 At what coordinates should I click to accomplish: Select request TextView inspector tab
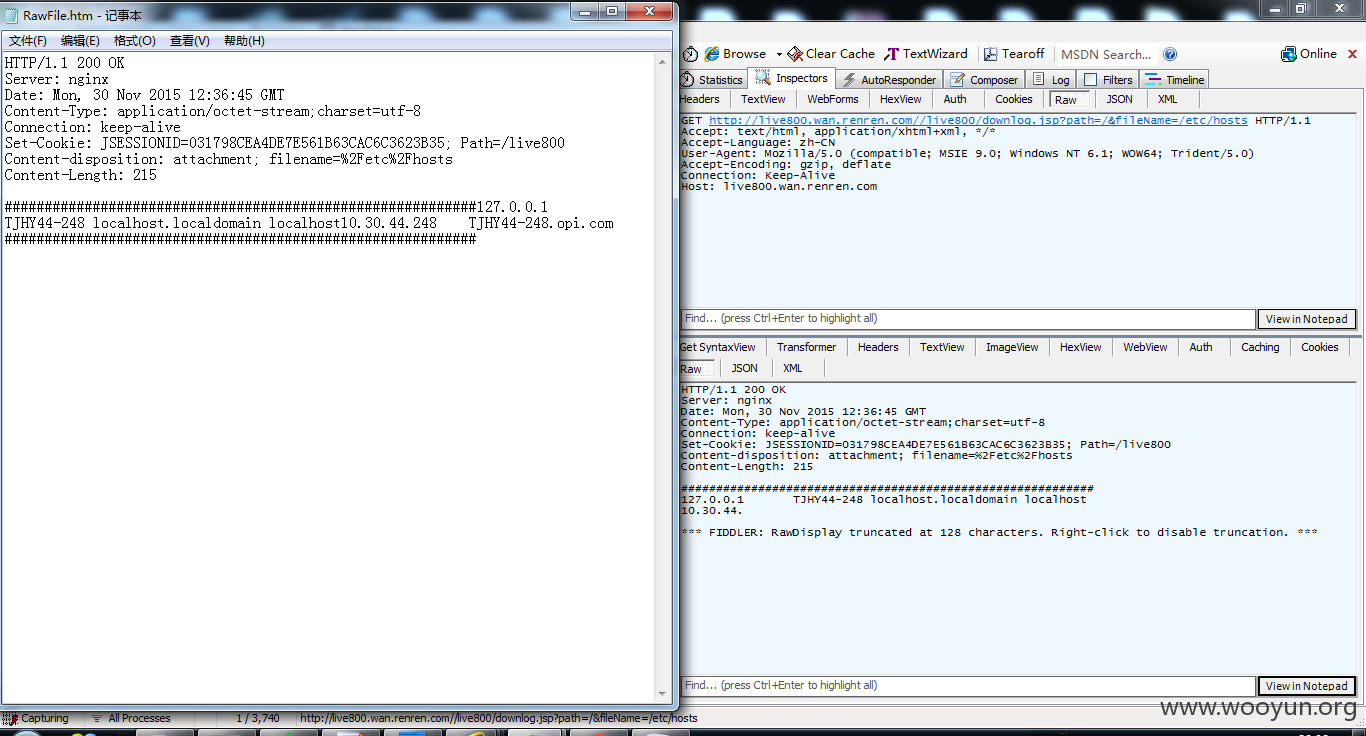763,99
